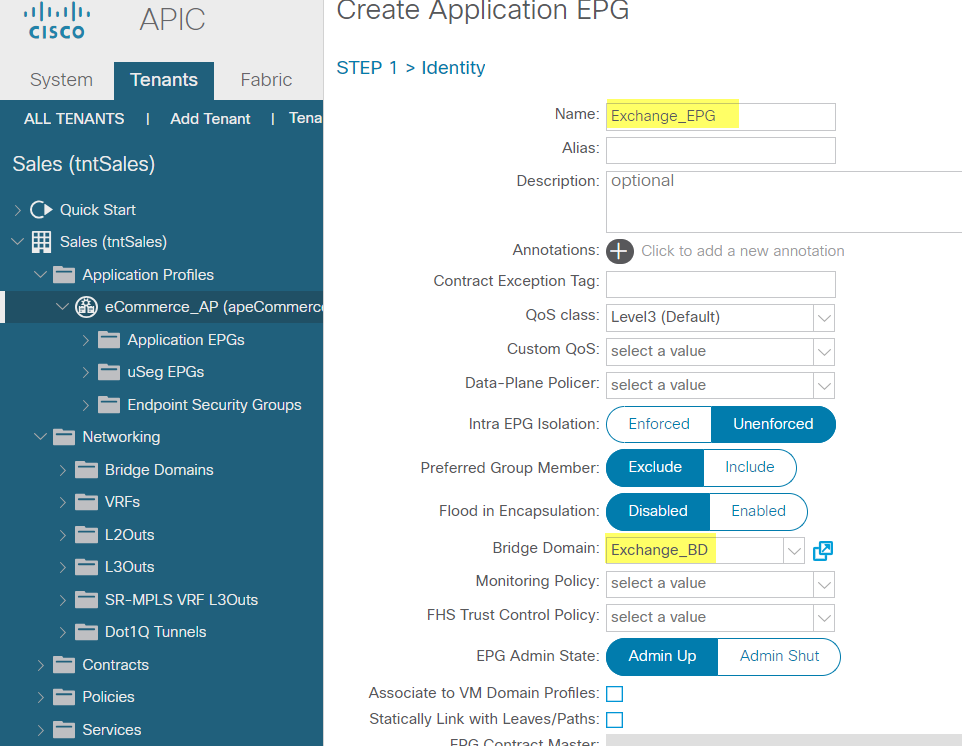This screenshot has width=962, height=746.
Task: Set Intra EPG Isolation to Unenforced
Action: coord(773,424)
